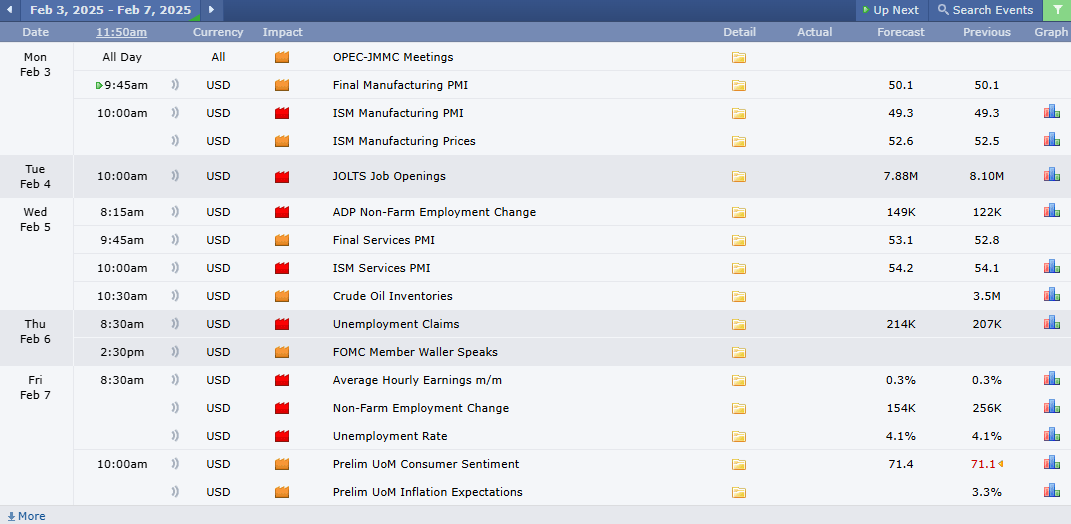The image size is (1071, 524).
Task: Show graph for Non-Farm Employment Change
Action: click(x=1051, y=407)
